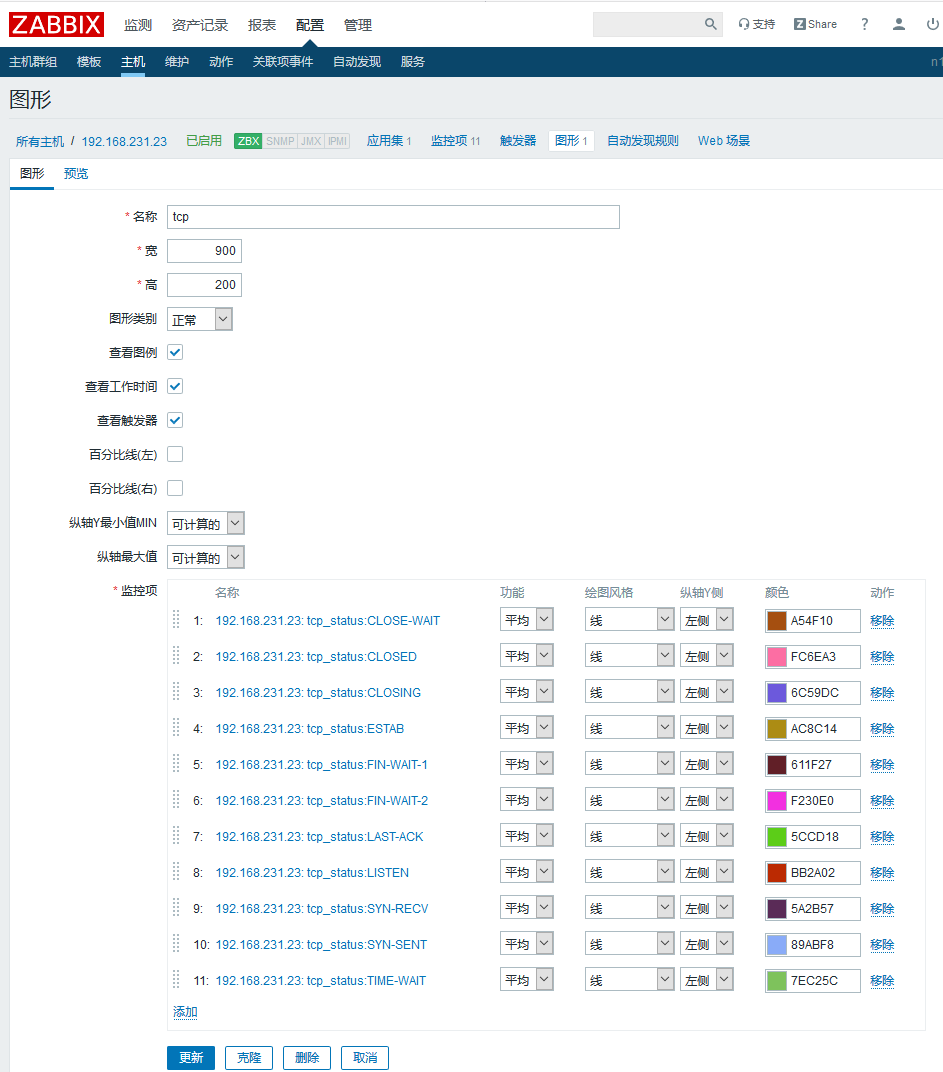Open the 管理 menu in top navigation
This screenshot has height=1072, width=943.
coord(357,24)
